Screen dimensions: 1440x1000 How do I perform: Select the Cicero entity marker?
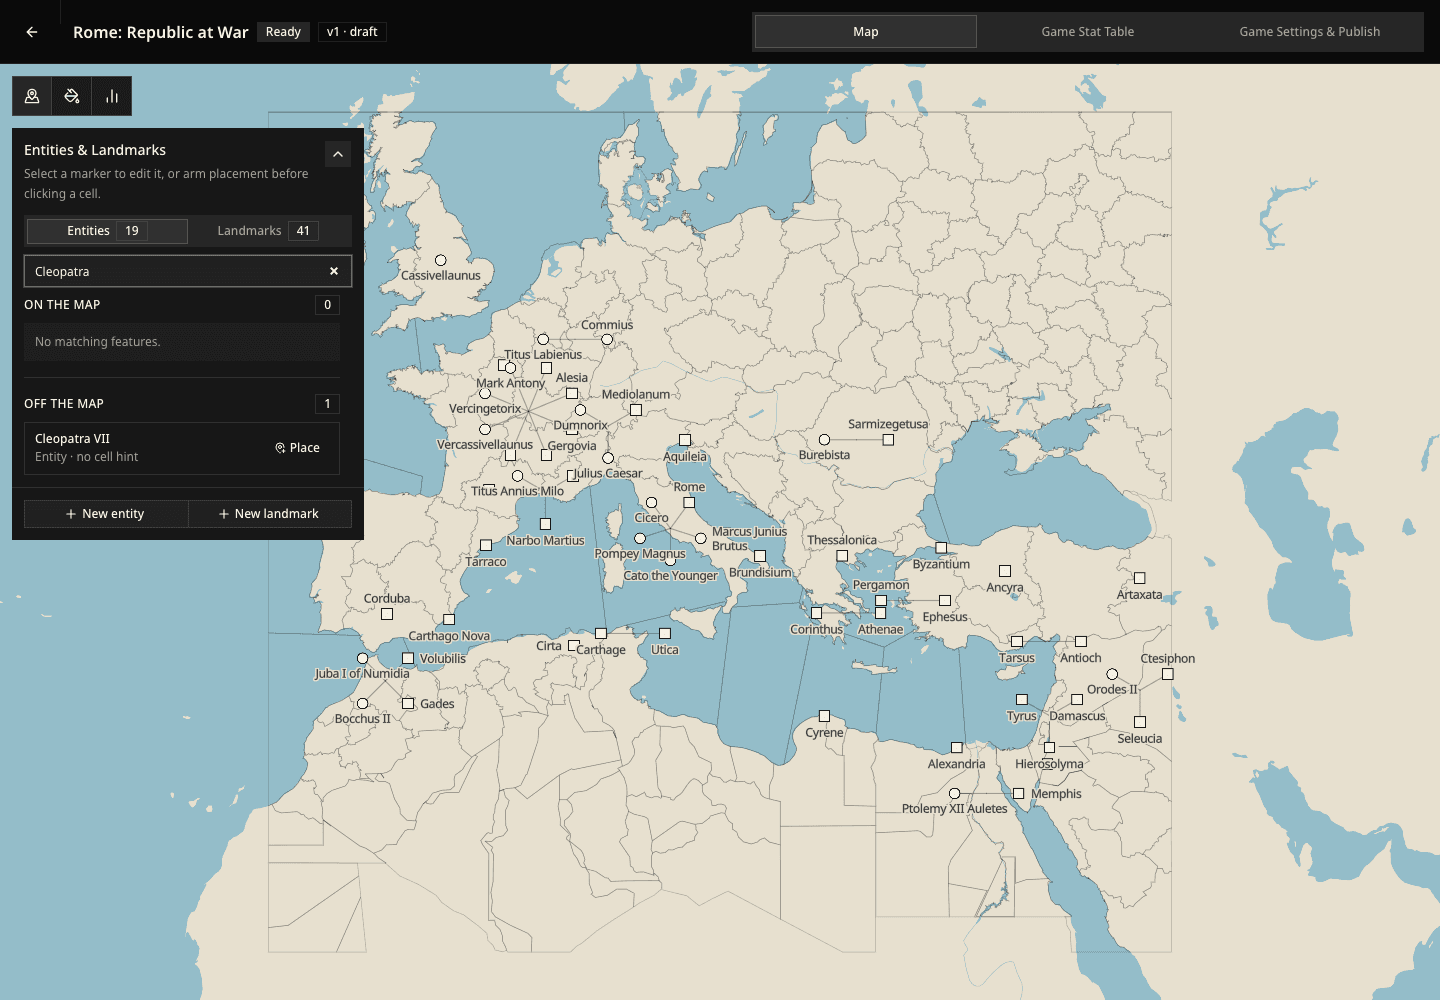pos(651,503)
